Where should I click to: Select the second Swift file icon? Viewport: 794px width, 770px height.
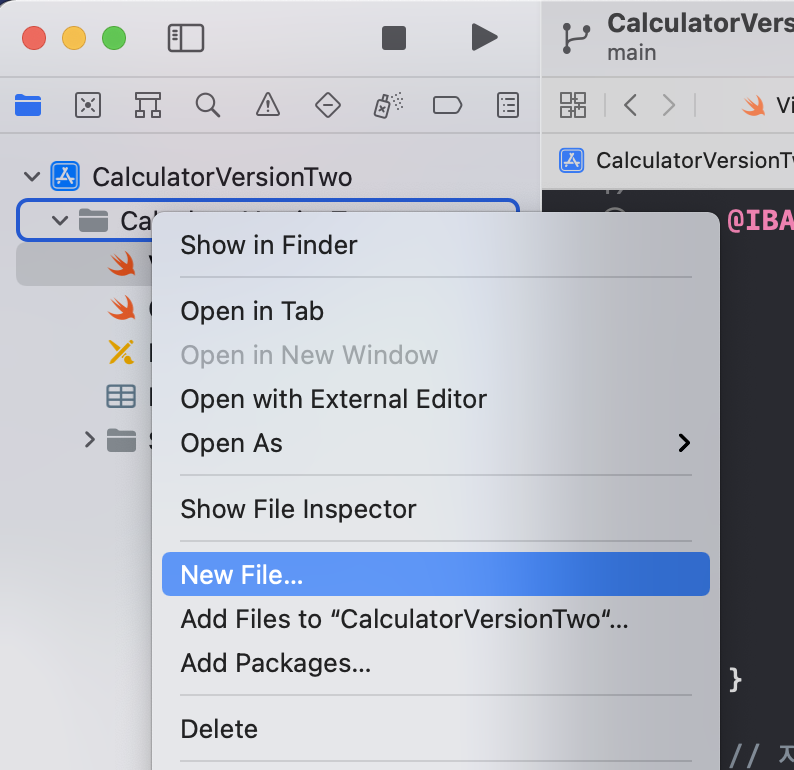click(122, 308)
